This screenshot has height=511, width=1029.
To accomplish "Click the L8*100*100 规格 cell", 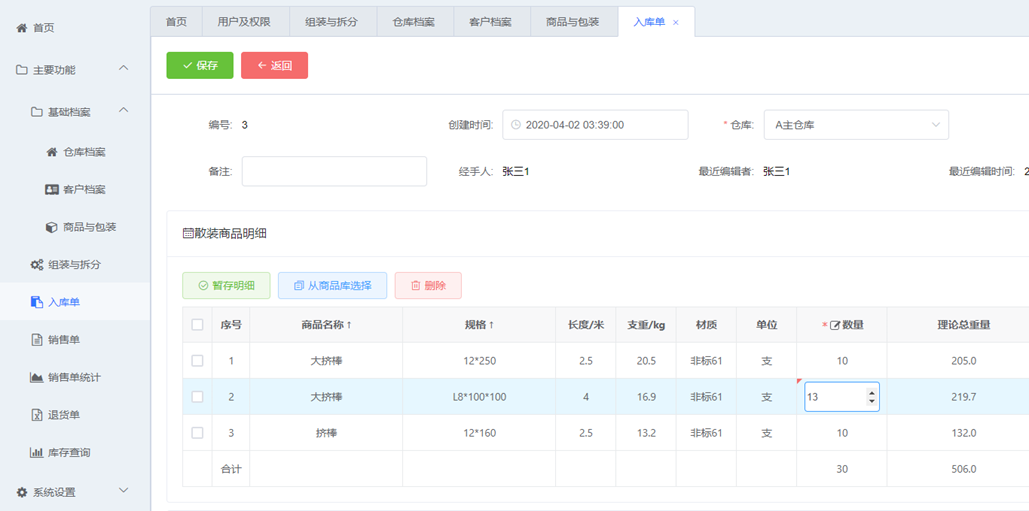I will [479, 397].
